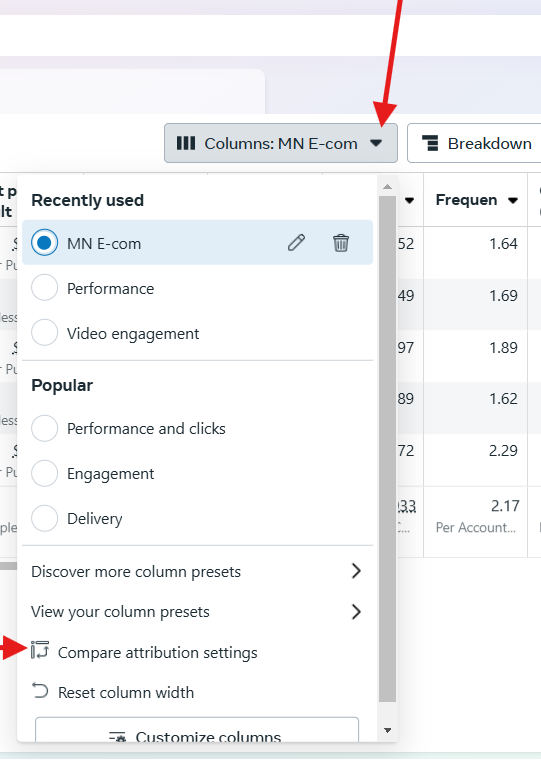
Task: Select the Engagement radio button
Action: (45, 473)
